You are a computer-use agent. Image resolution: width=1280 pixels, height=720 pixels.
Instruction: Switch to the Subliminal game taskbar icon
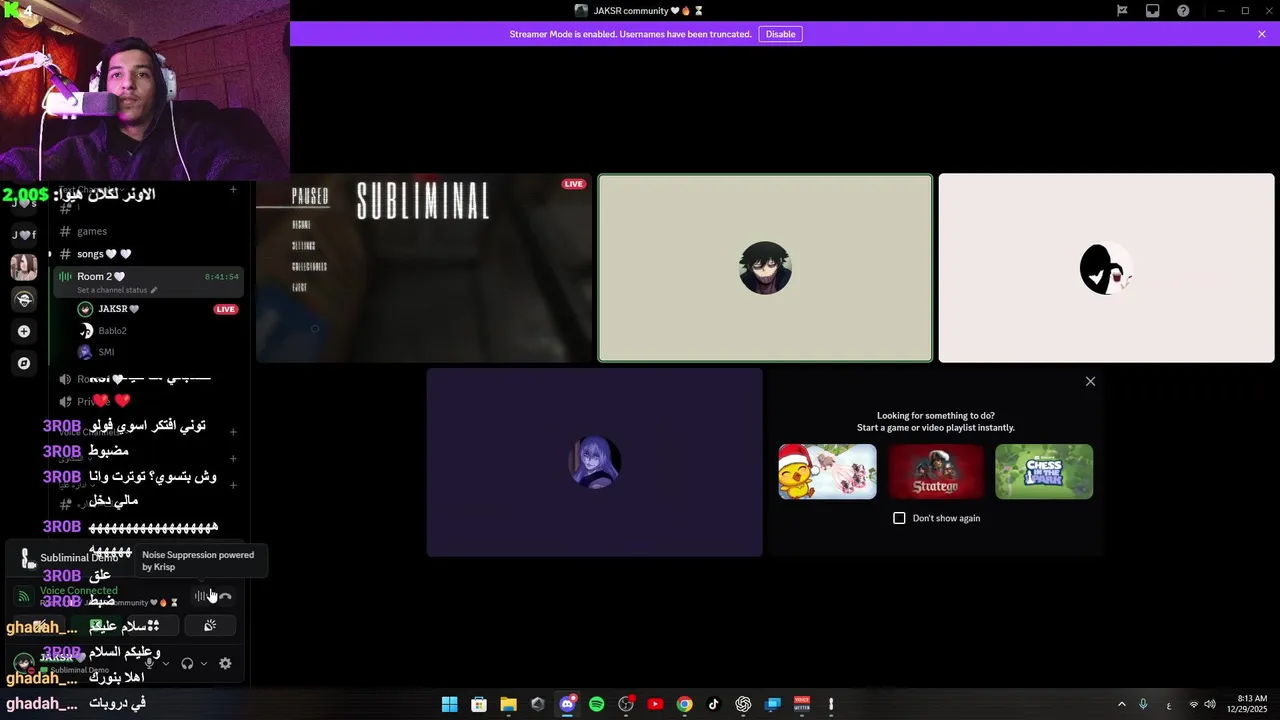tap(831, 704)
